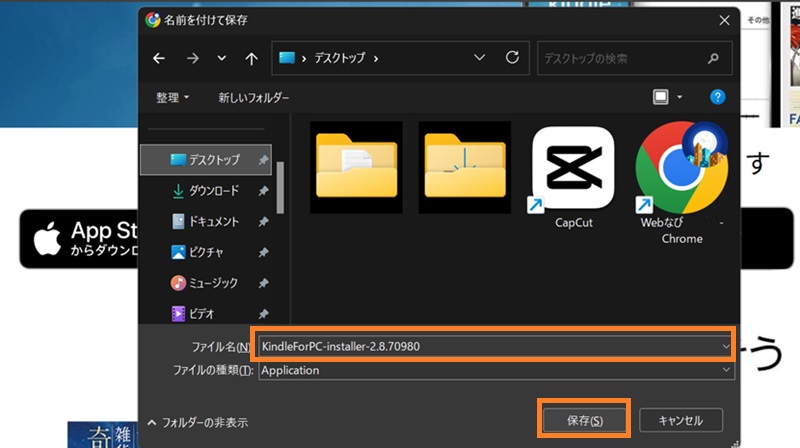Select the folder containing a document
This screenshot has width=800, height=448.
tap(356, 167)
